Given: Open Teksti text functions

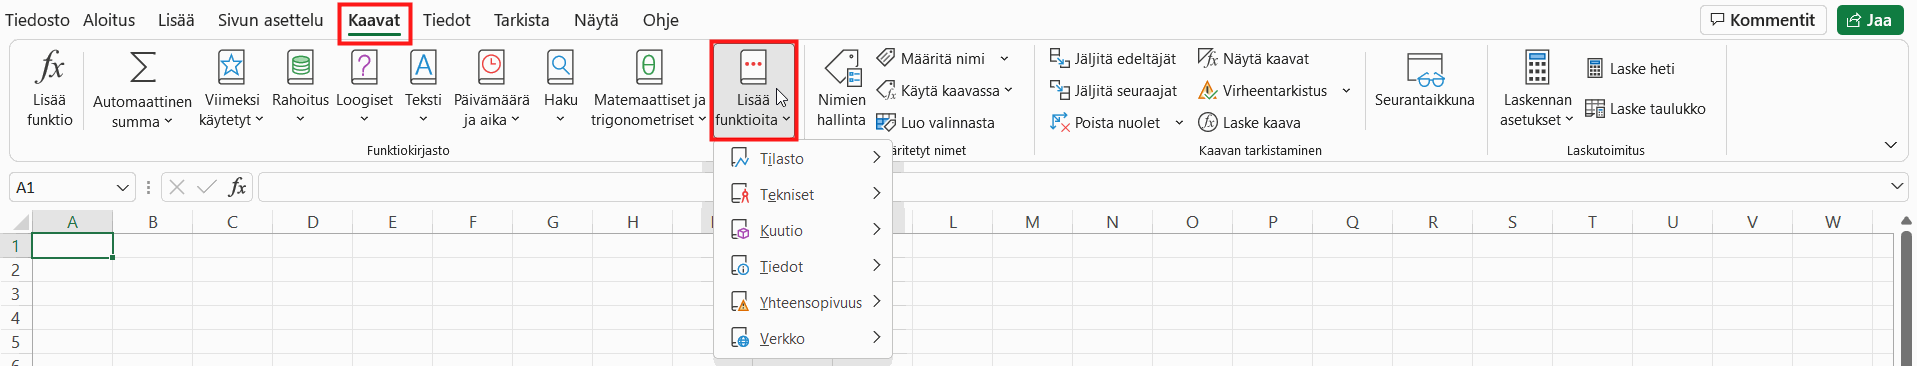Looking at the screenshot, I should (x=423, y=89).
